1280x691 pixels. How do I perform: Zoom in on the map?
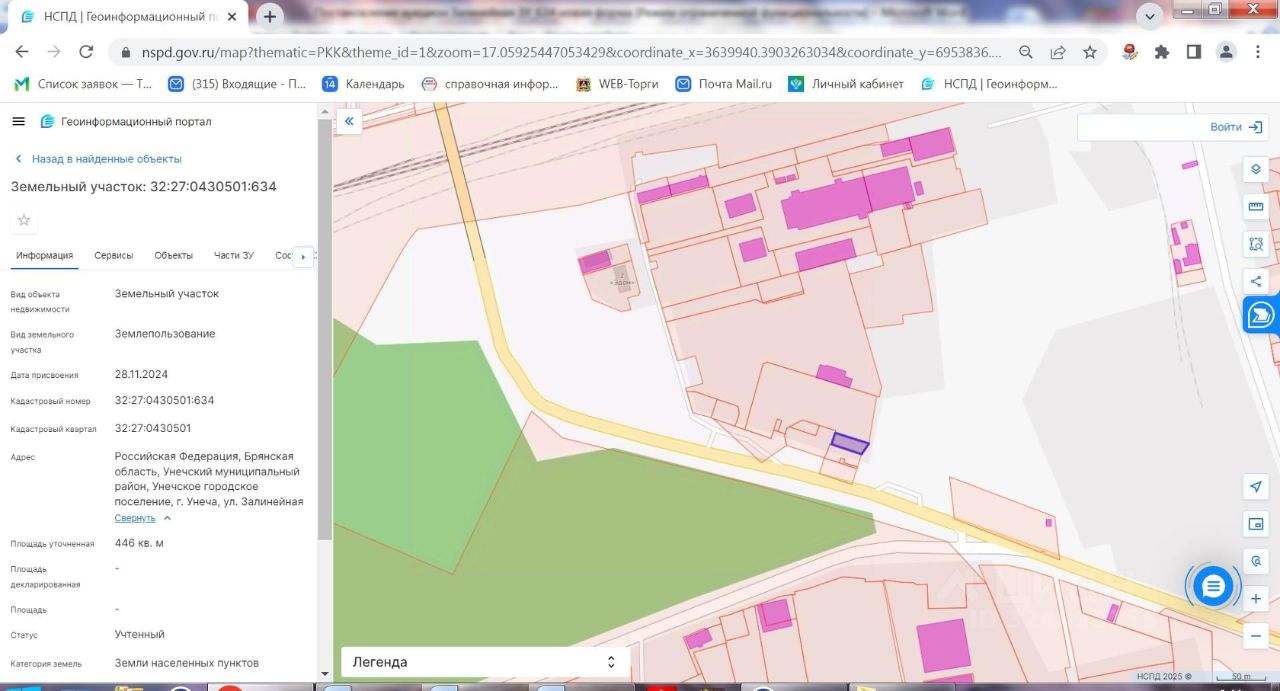pos(1256,599)
